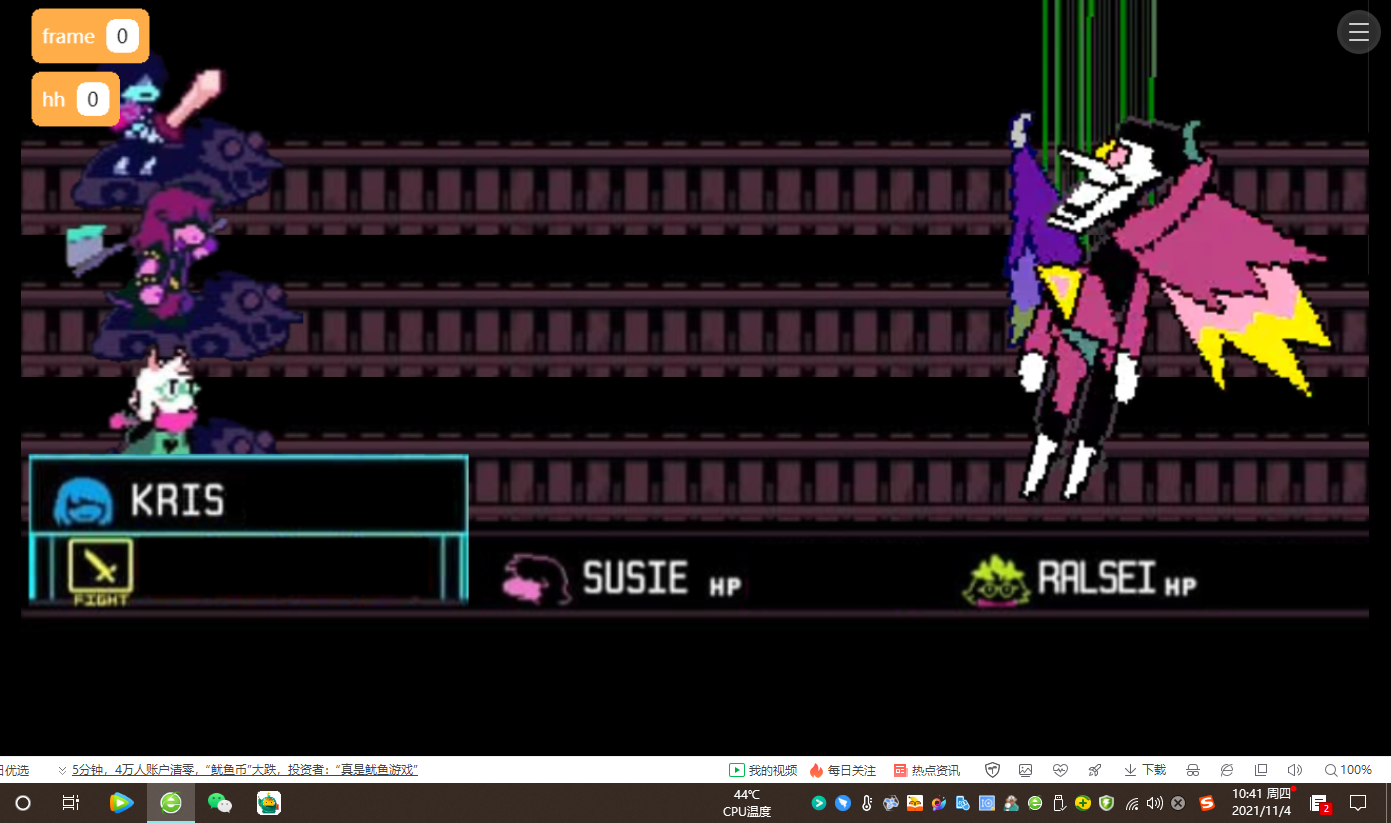Click the hh variable monitor

pos(76,99)
